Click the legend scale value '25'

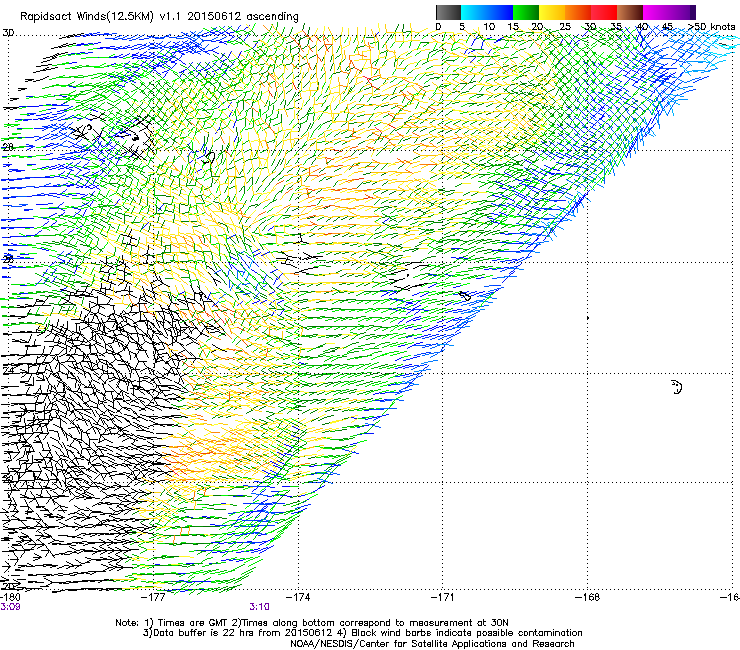(x=565, y=26)
